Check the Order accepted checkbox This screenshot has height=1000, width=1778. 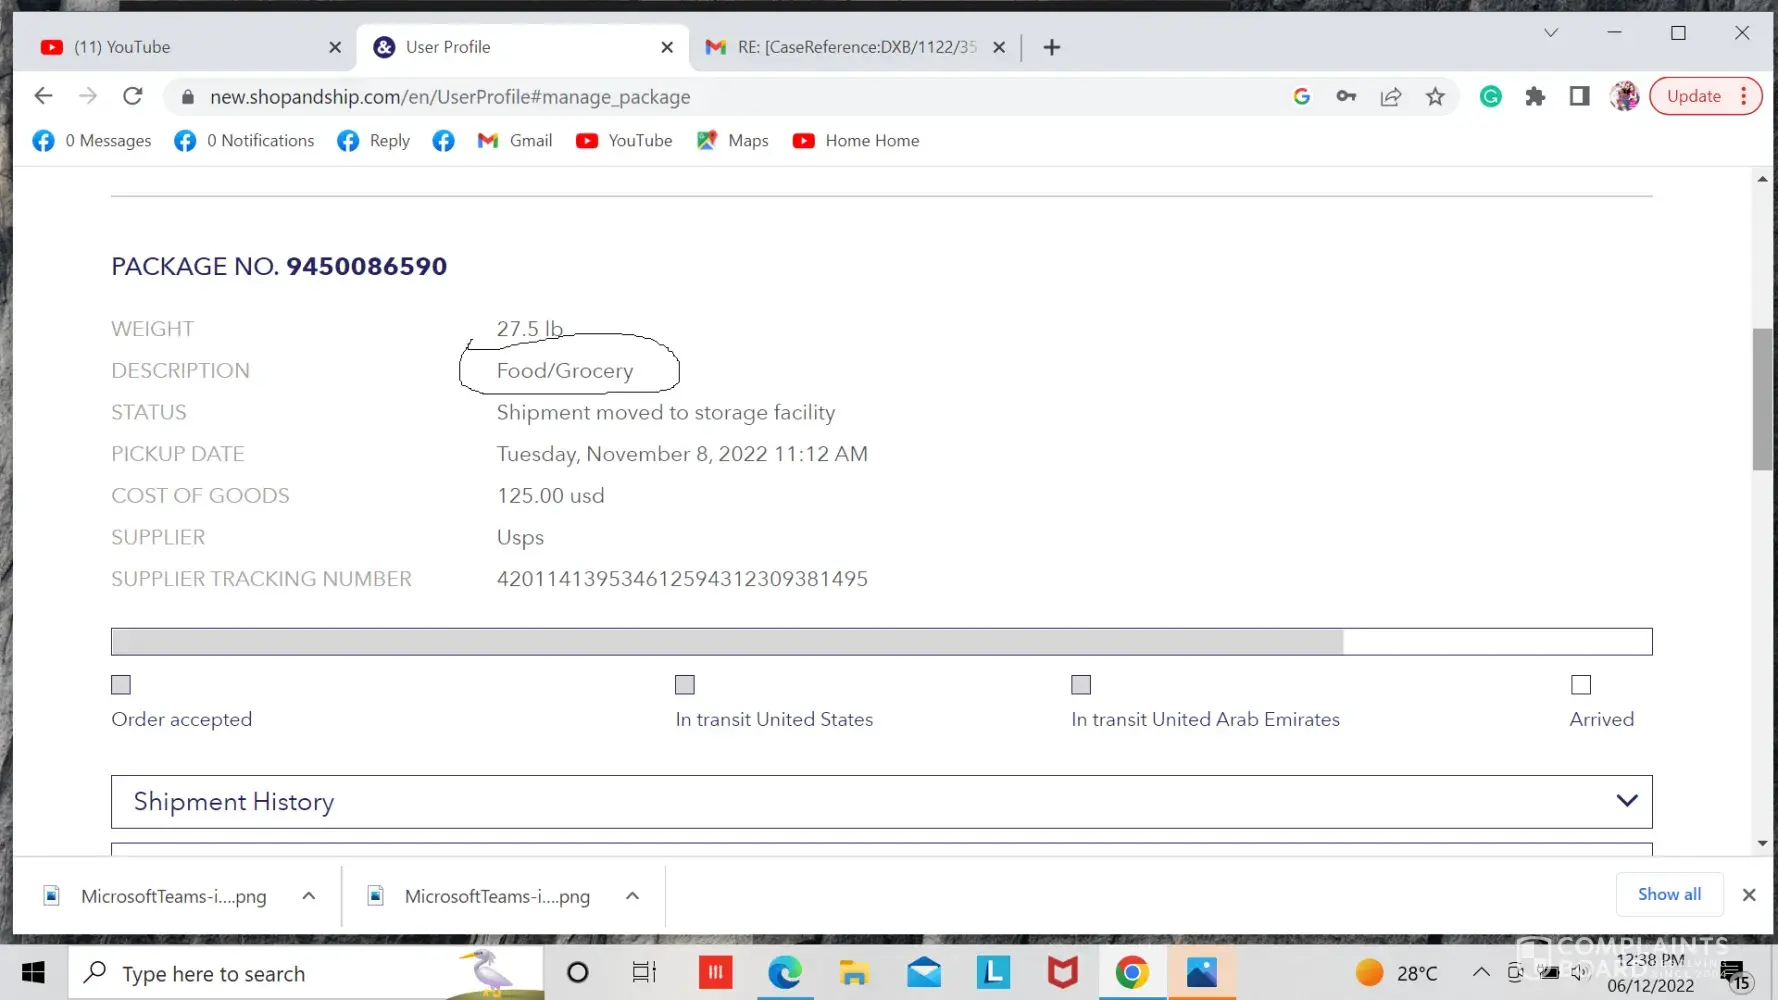[x=121, y=685]
